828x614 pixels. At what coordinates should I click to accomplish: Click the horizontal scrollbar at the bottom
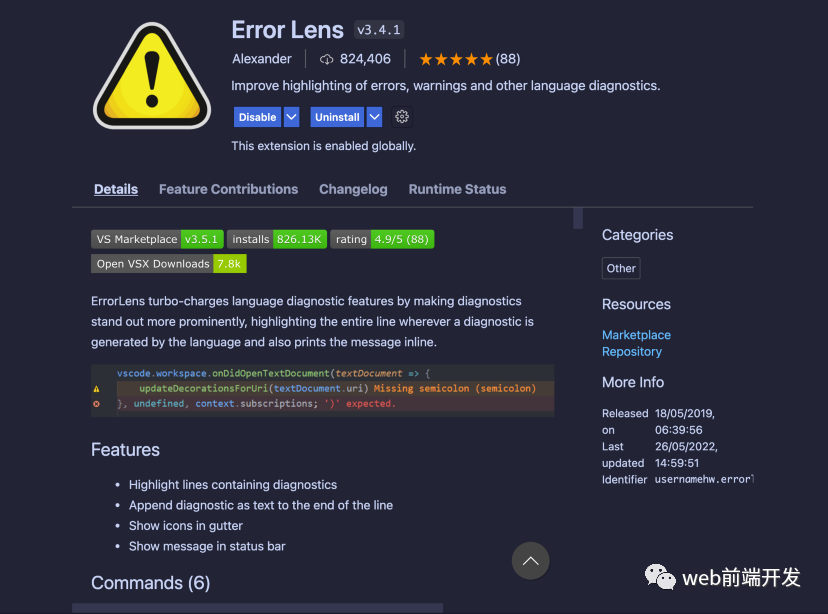tap(258, 608)
